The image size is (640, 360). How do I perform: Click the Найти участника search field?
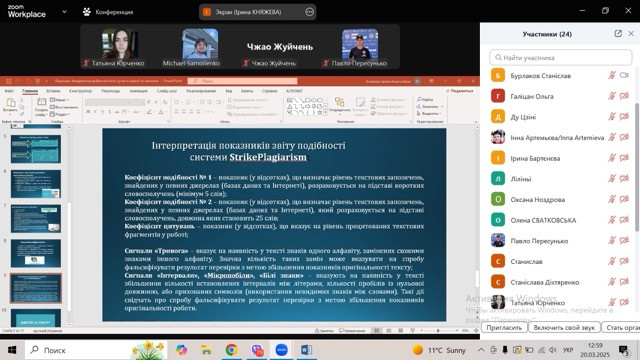point(560,58)
